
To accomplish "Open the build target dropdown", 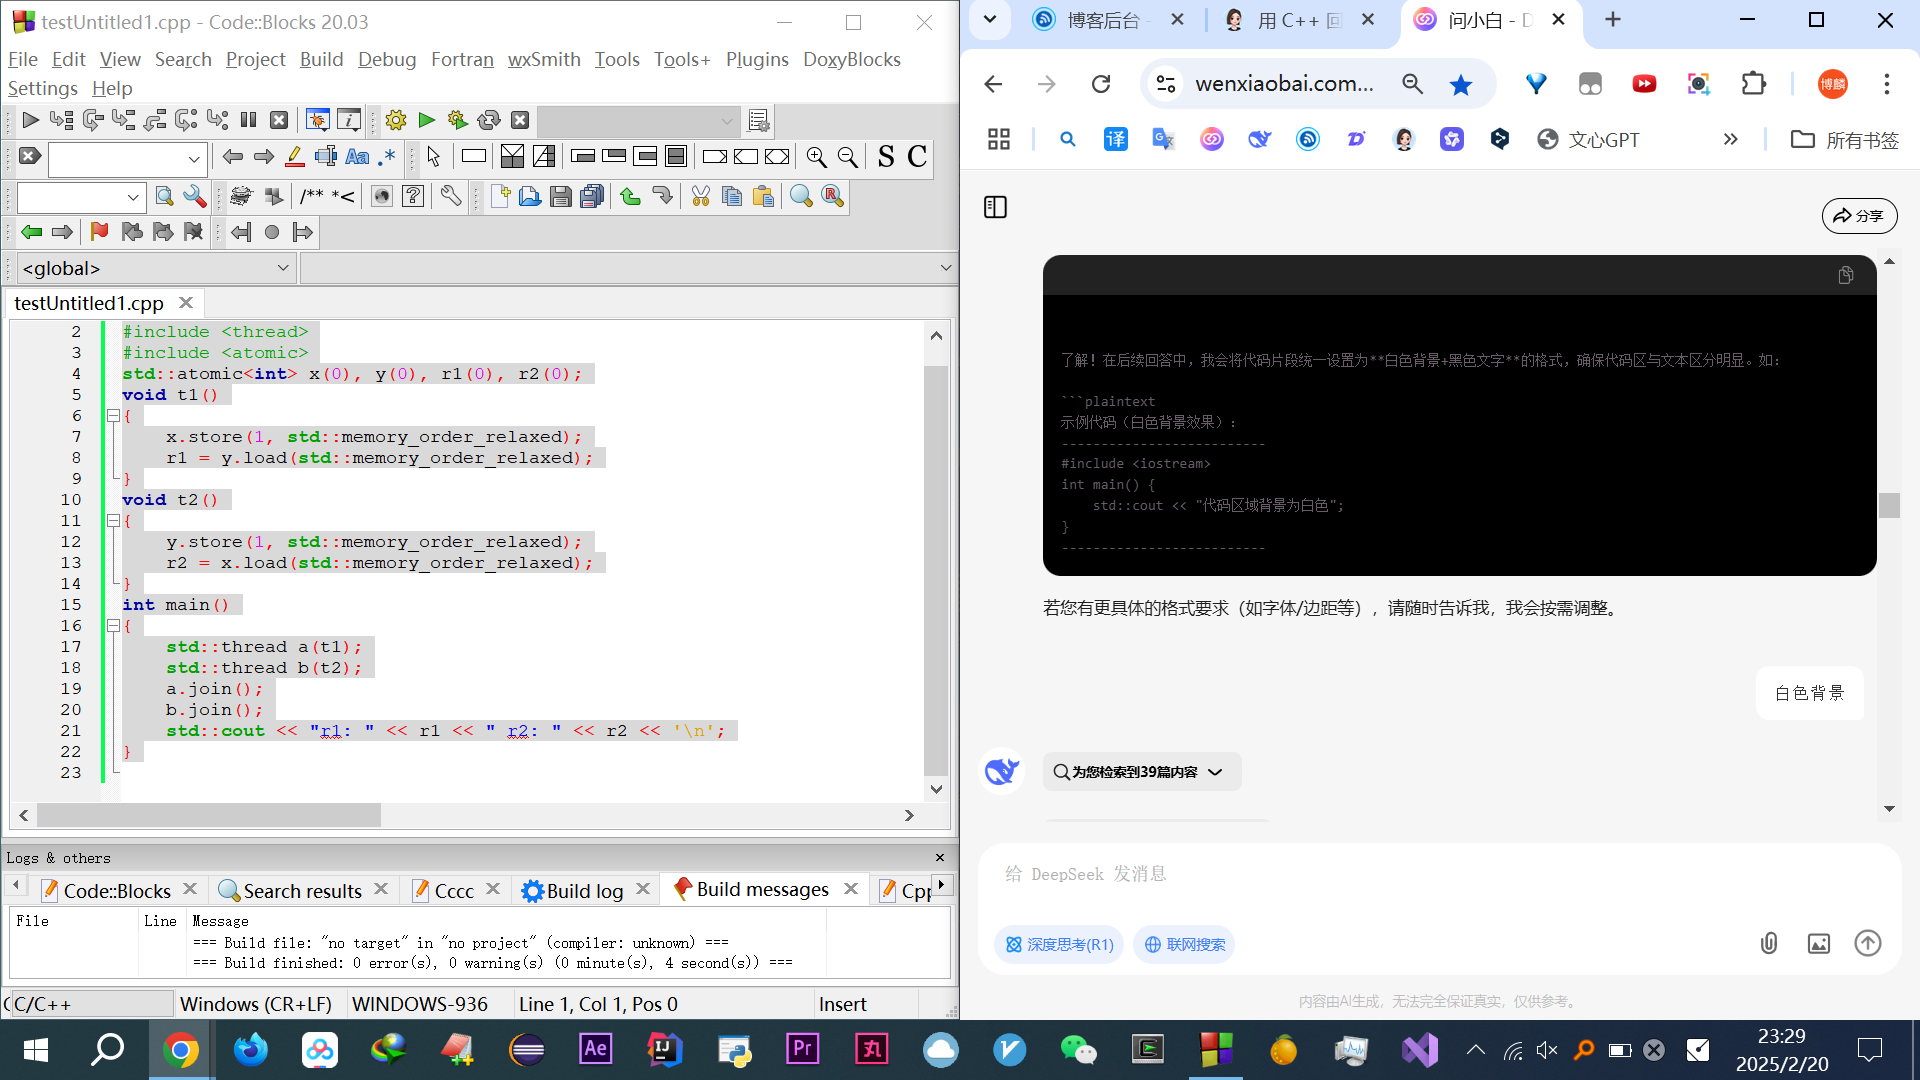I will (x=638, y=121).
